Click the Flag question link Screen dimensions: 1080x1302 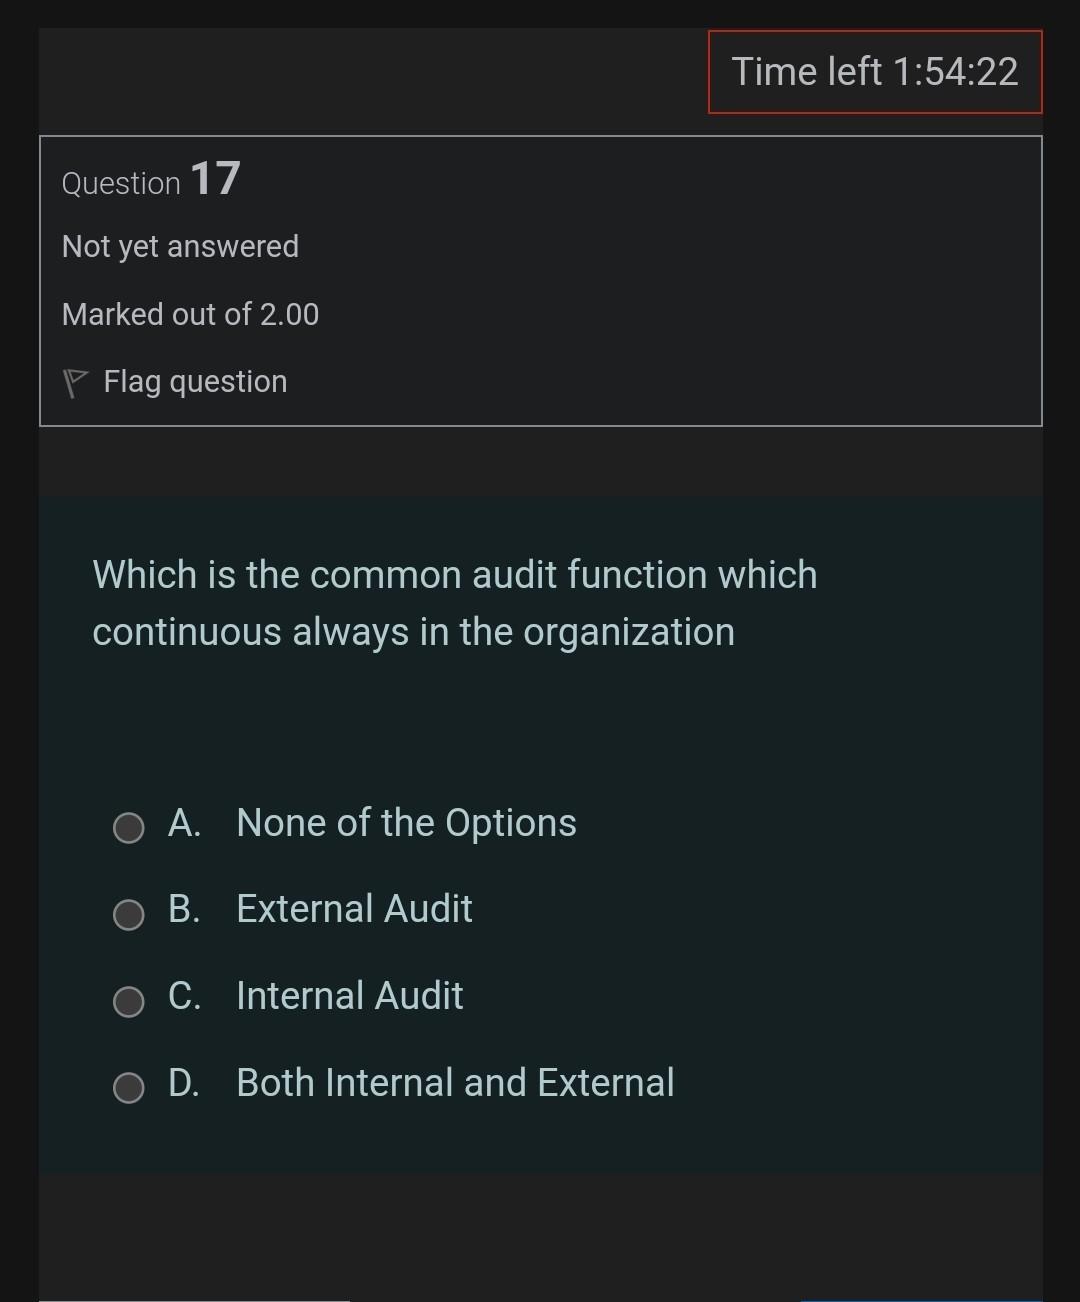[x=194, y=381]
